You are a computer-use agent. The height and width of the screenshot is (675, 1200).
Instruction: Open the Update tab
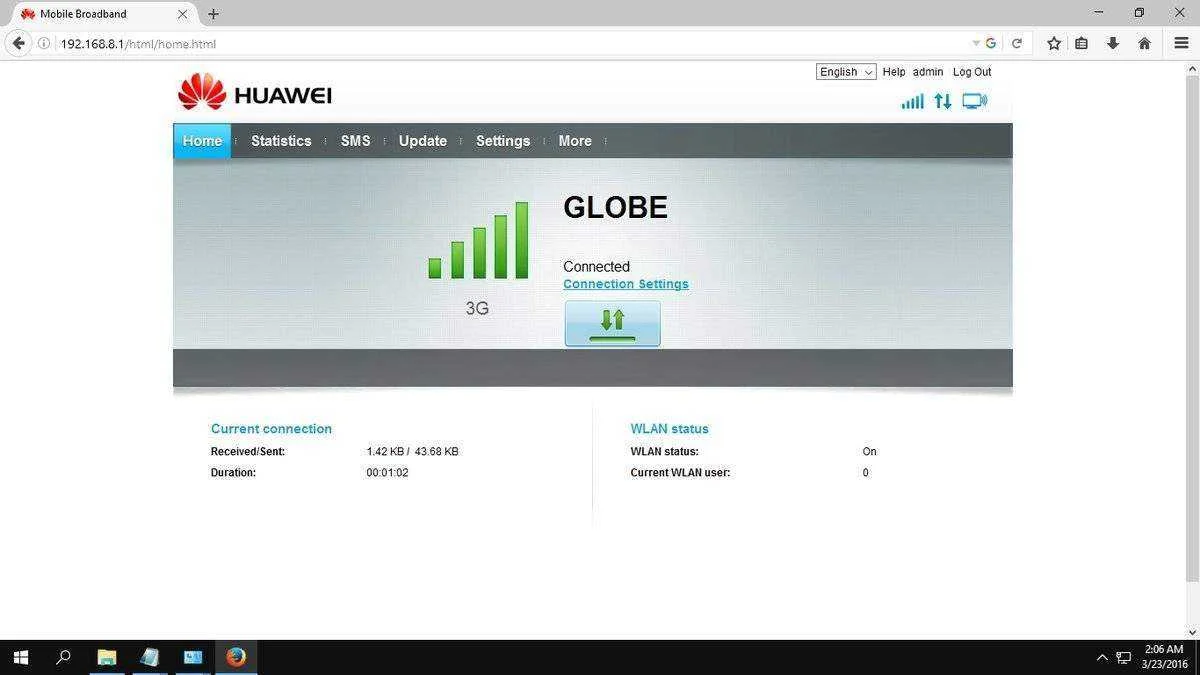(x=423, y=141)
